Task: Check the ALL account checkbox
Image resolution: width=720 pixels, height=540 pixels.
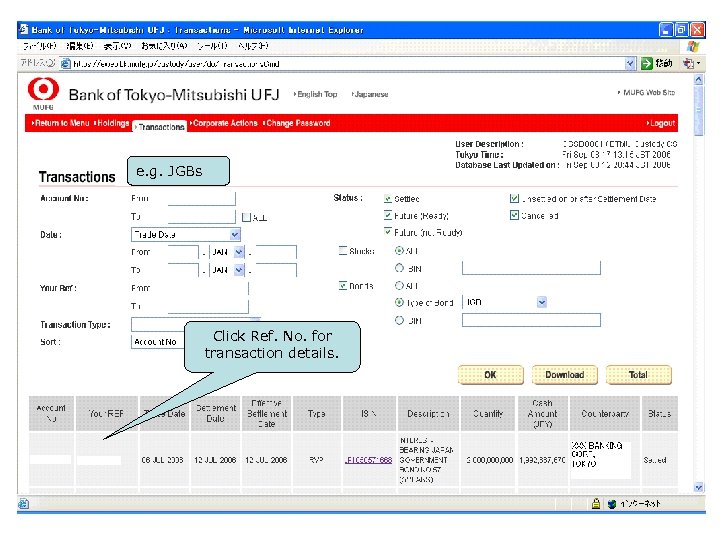Action: click(247, 217)
